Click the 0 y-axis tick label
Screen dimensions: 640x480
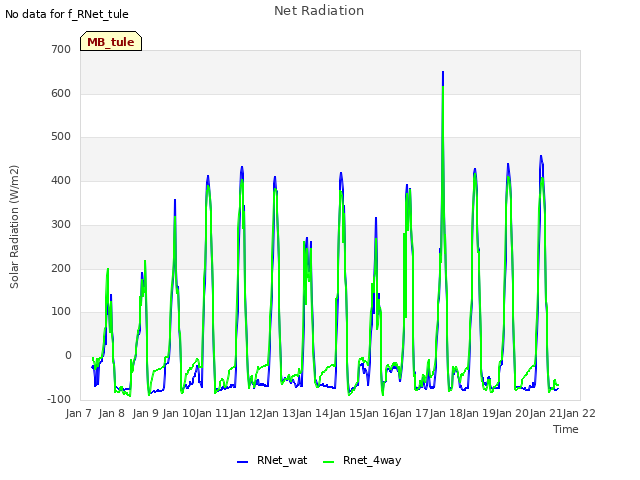68,356
